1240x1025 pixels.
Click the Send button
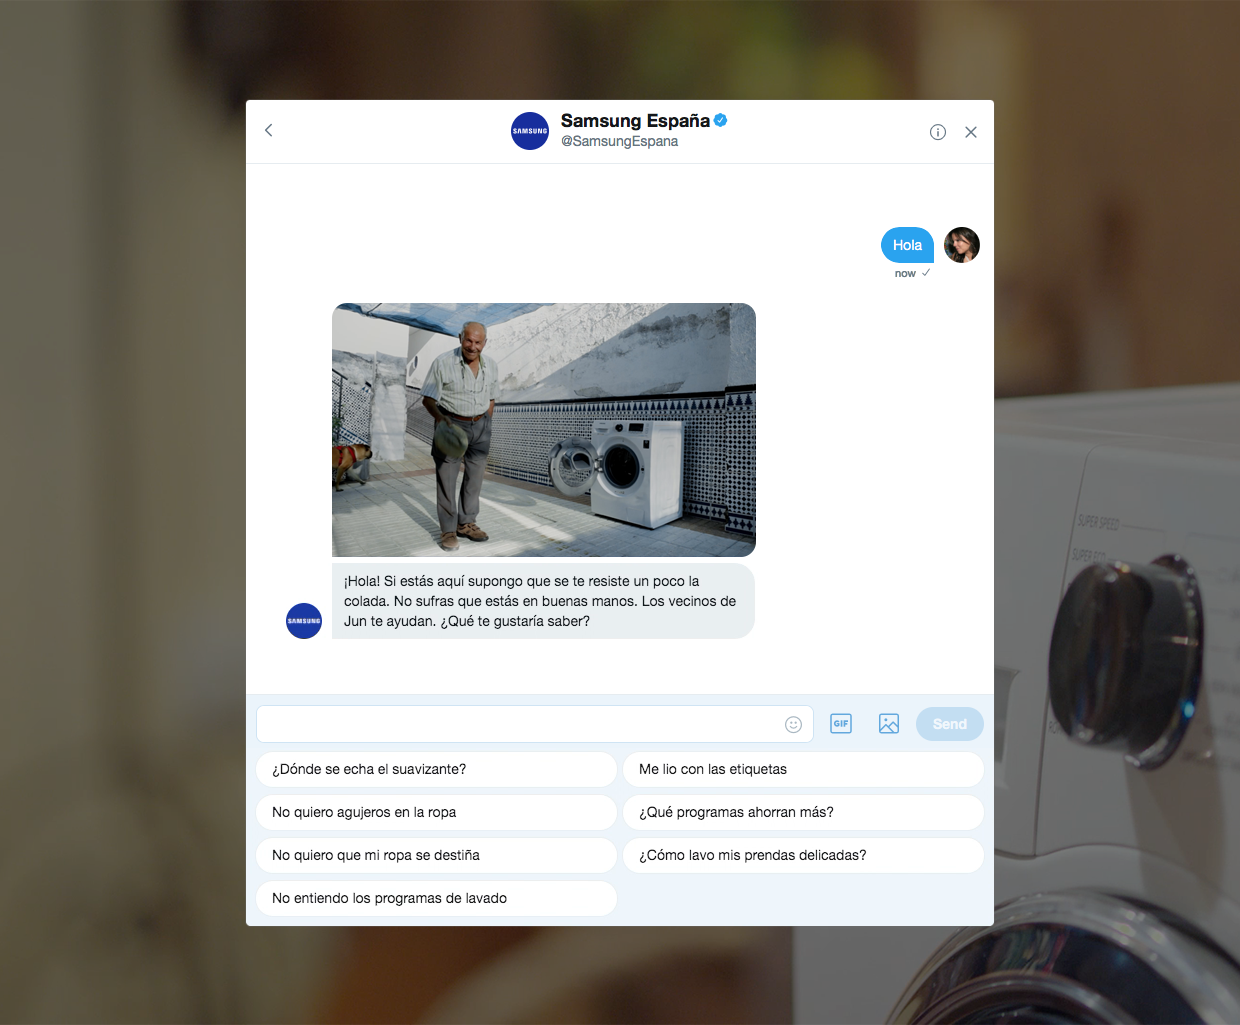tap(950, 724)
